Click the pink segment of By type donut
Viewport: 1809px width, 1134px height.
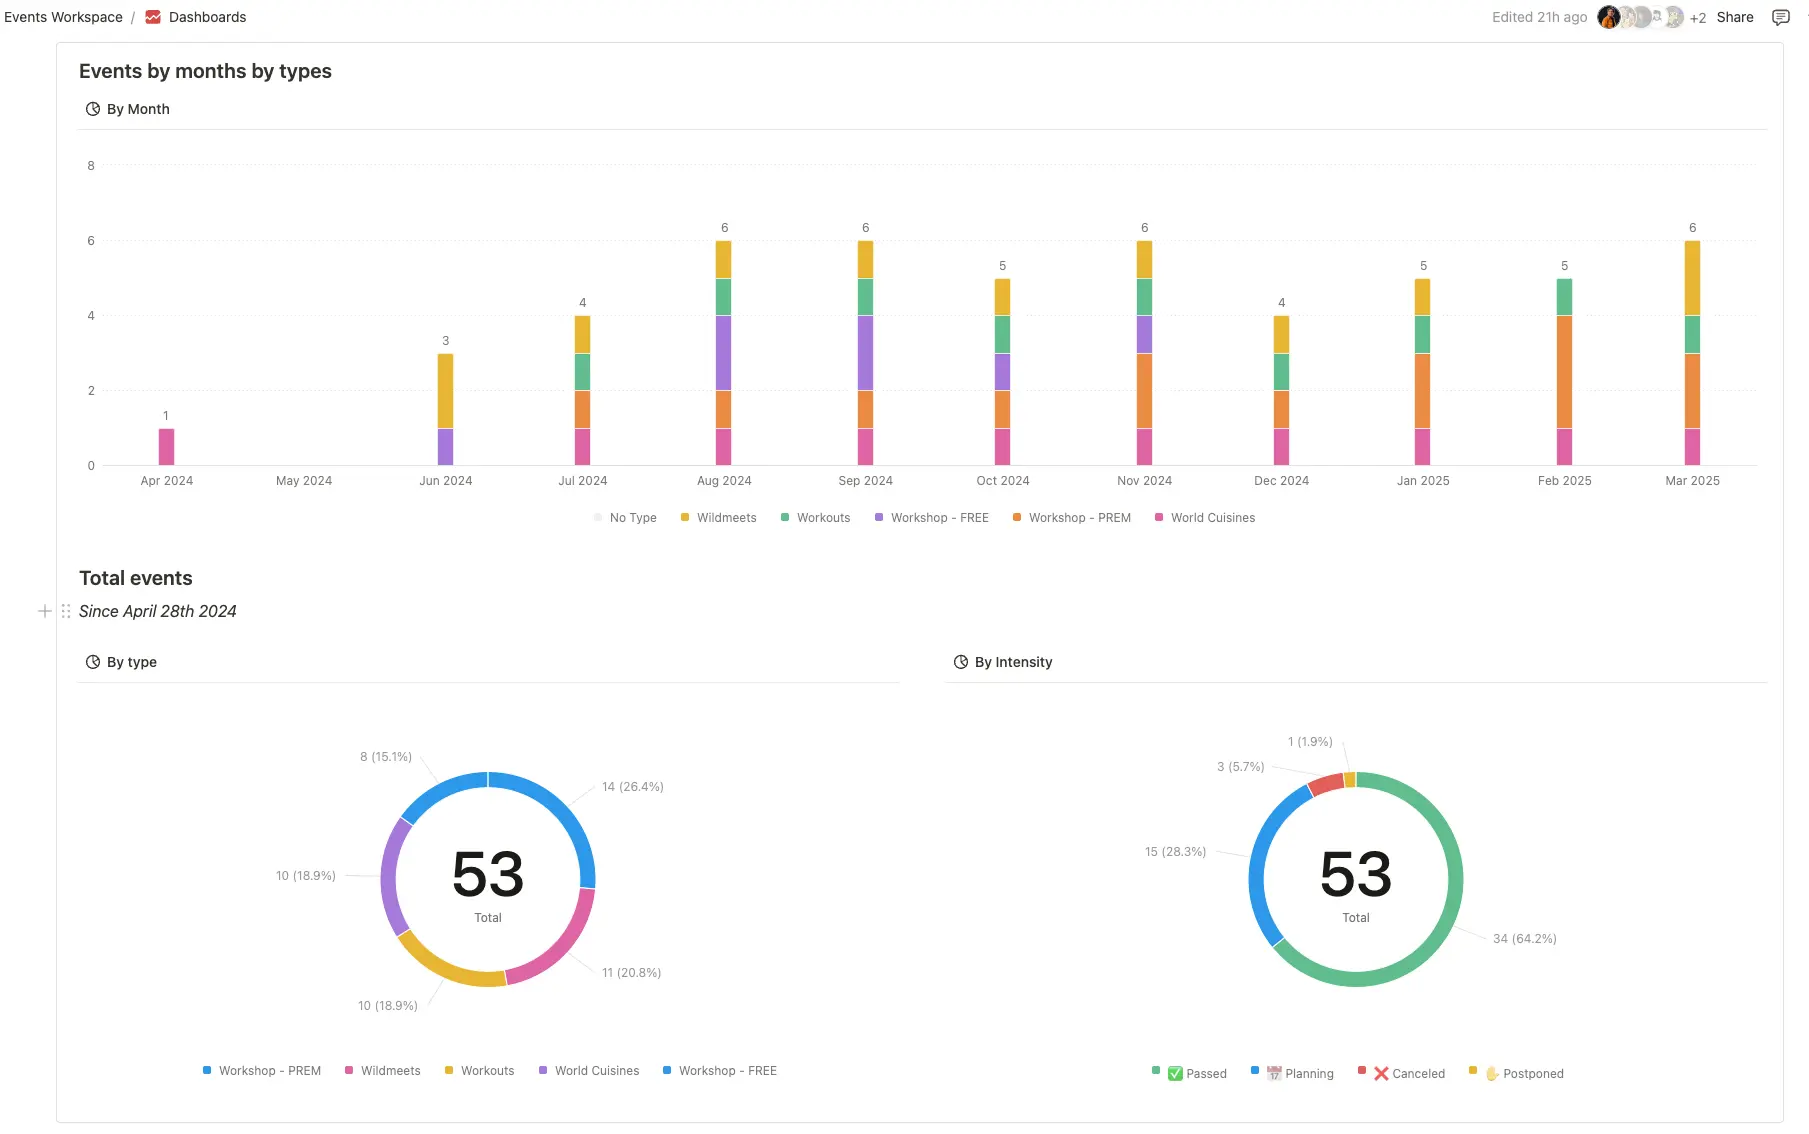click(561, 947)
